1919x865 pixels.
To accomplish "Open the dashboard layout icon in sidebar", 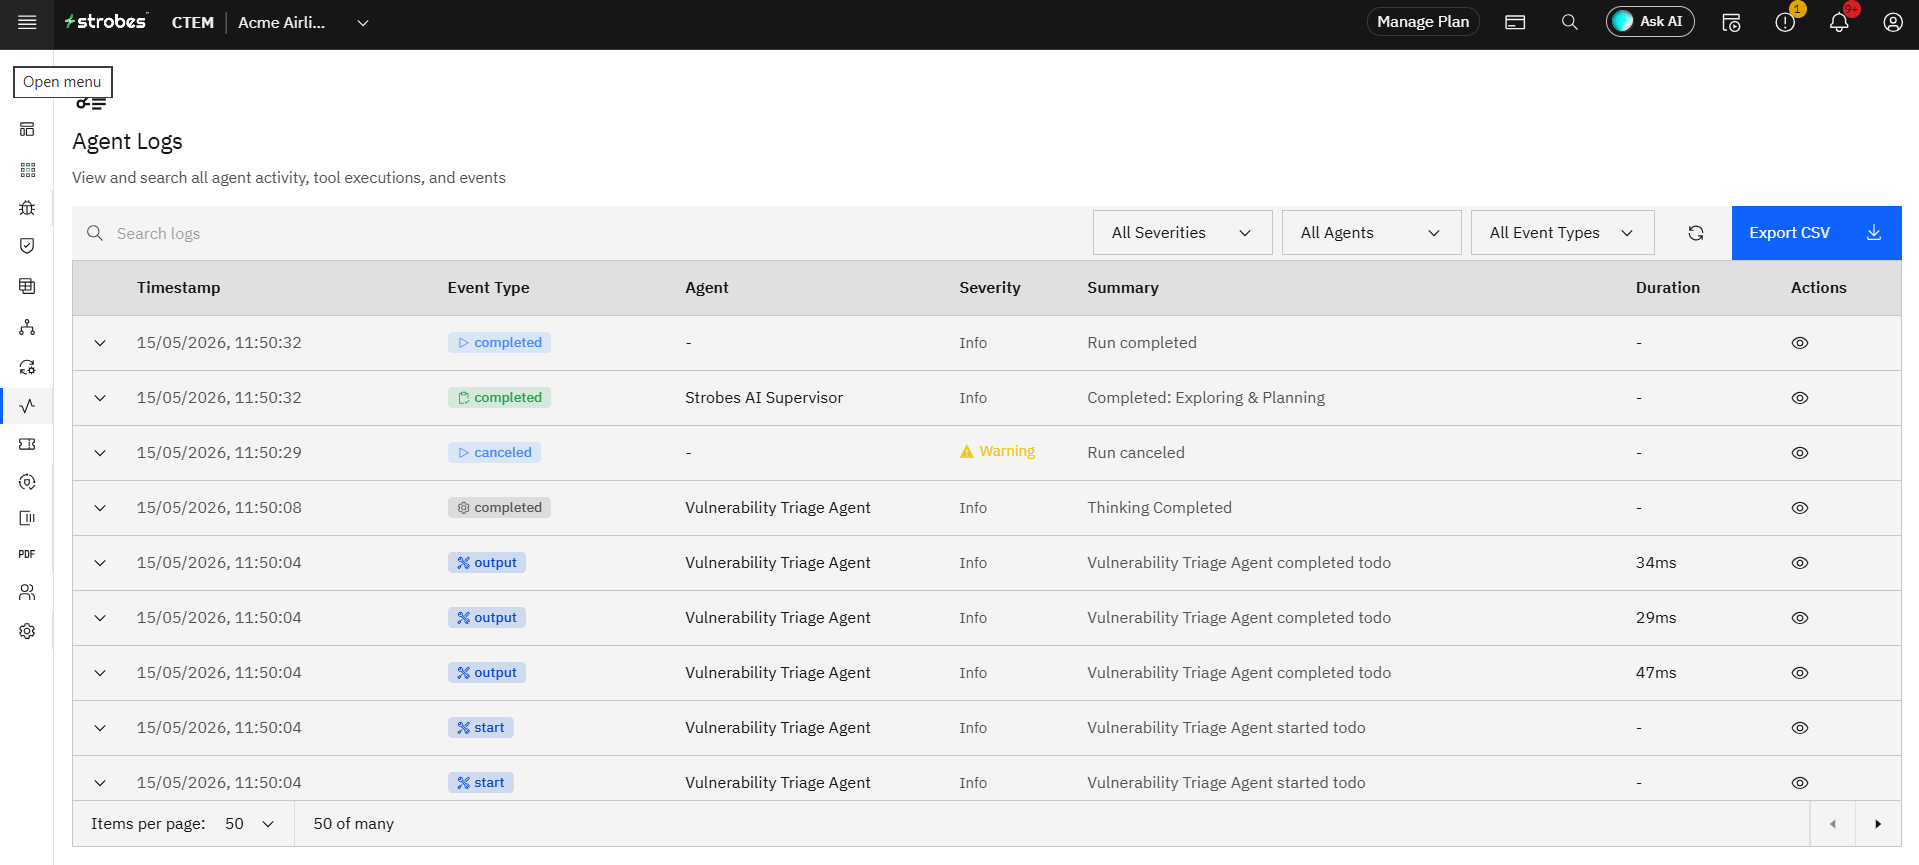I will pos(27,129).
